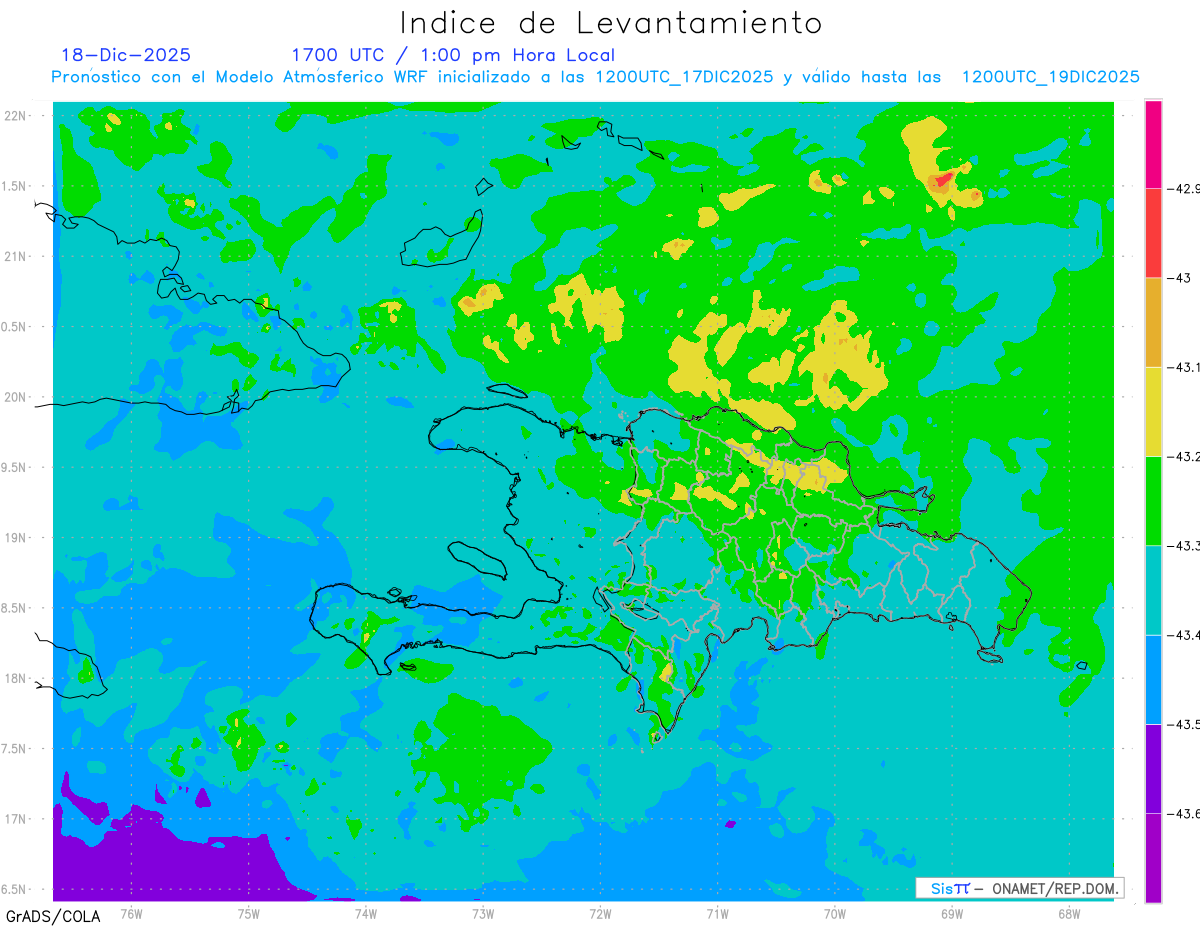Click the 'ONAMET/REP.DOM.' attribution box
The height and width of the screenshot is (927, 1200).
click(x=1020, y=888)
